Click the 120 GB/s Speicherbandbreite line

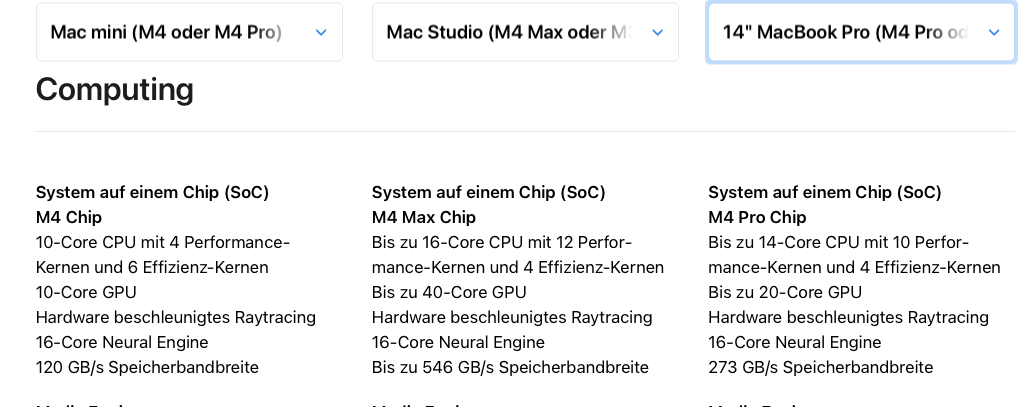[148, 367]
